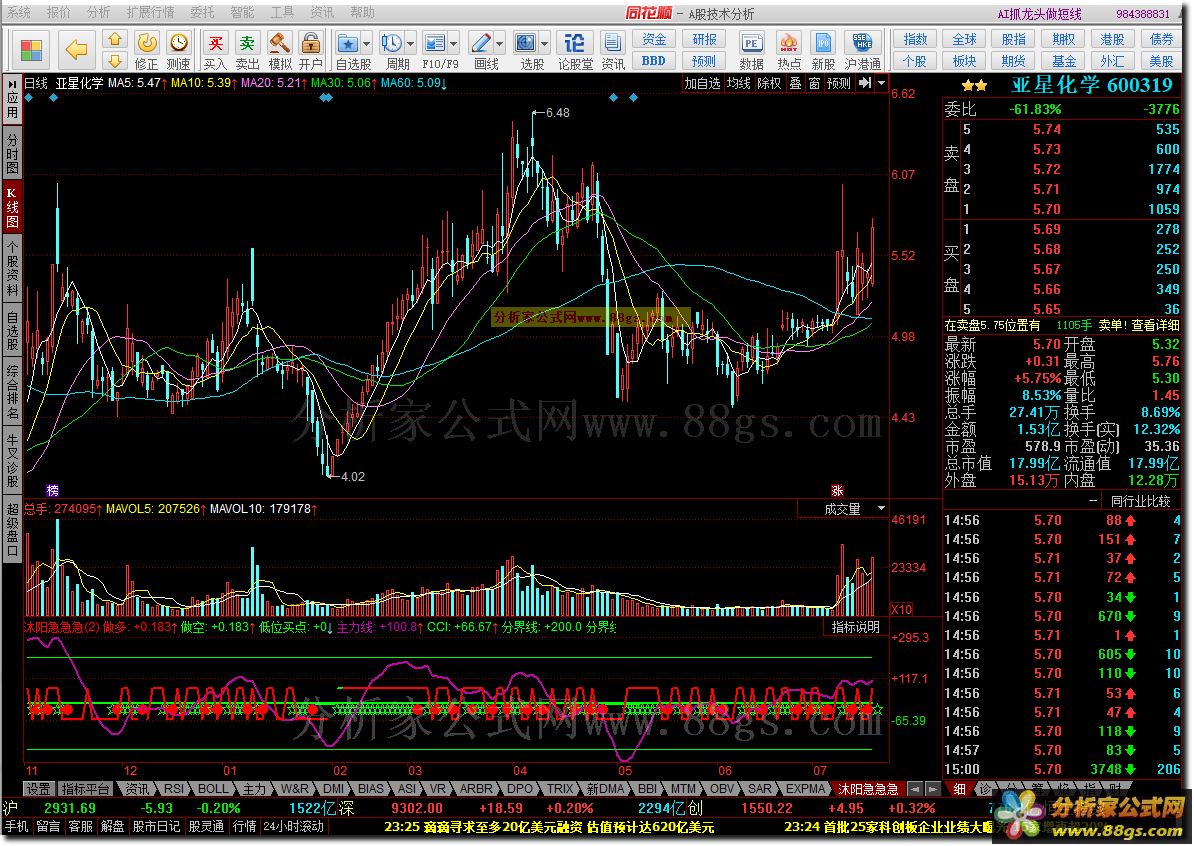Click the up arrow for previous stock

coord(114,39)
